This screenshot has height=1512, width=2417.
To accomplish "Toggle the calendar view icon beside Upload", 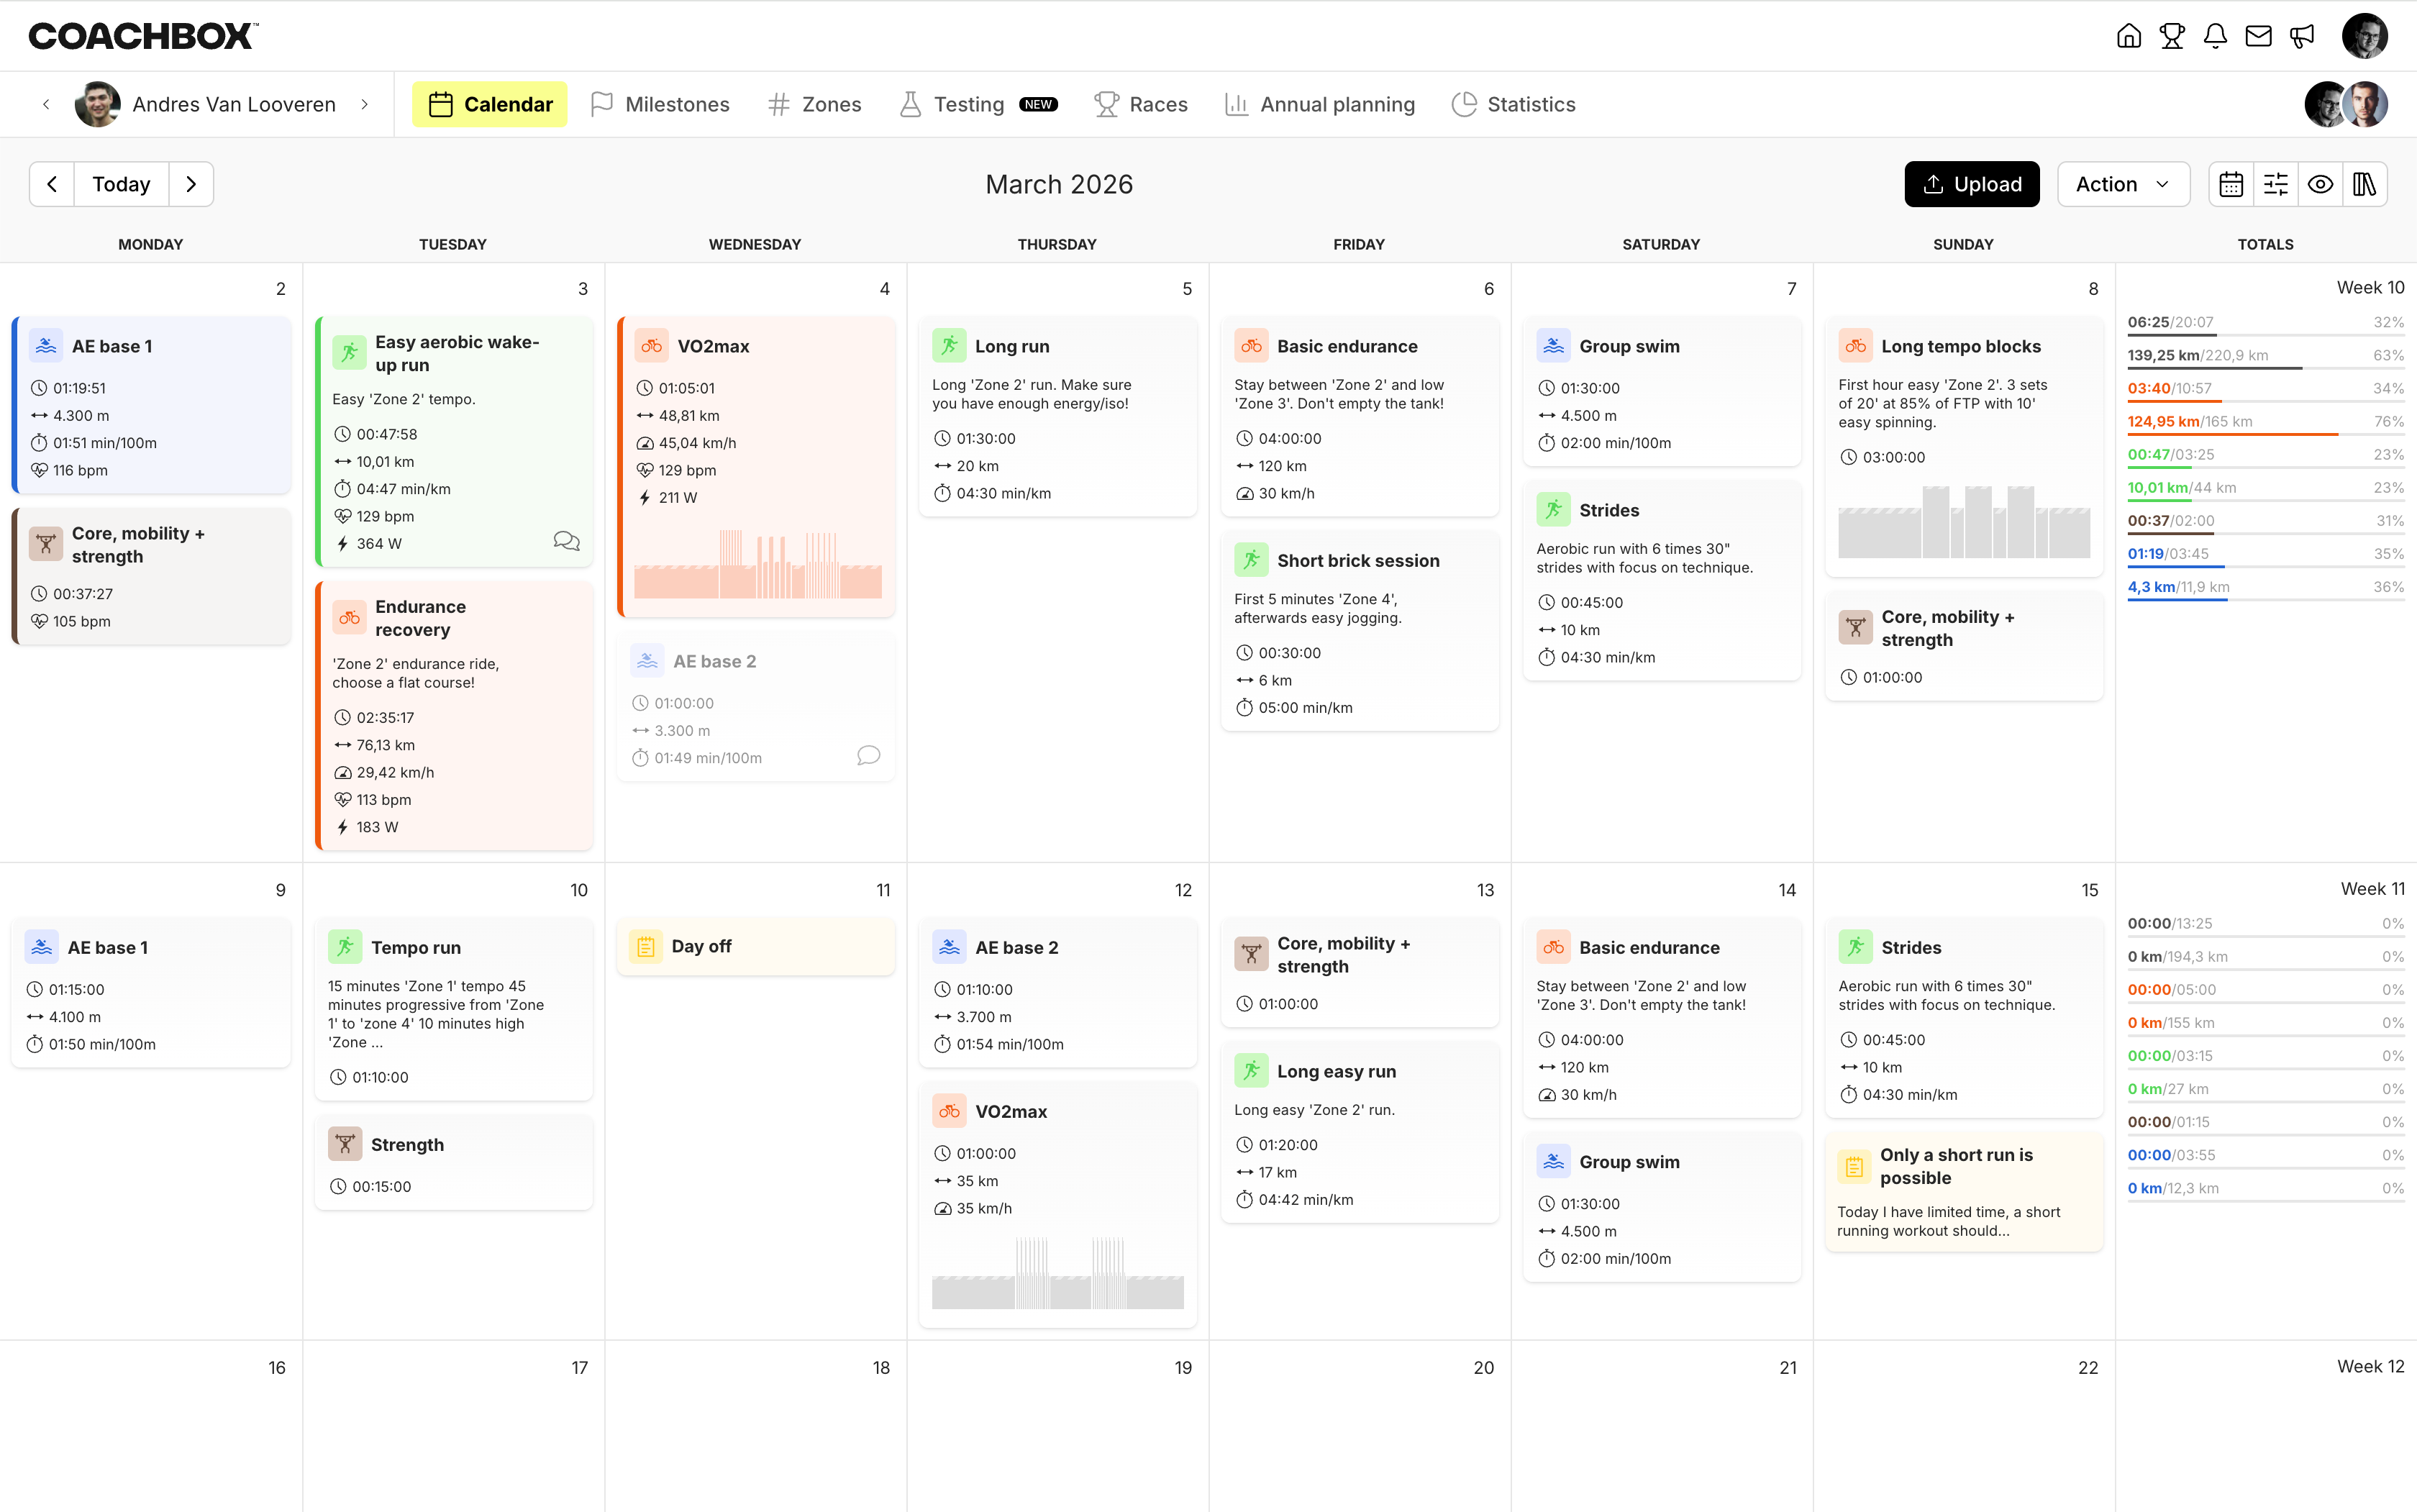I will (2232, 184).
